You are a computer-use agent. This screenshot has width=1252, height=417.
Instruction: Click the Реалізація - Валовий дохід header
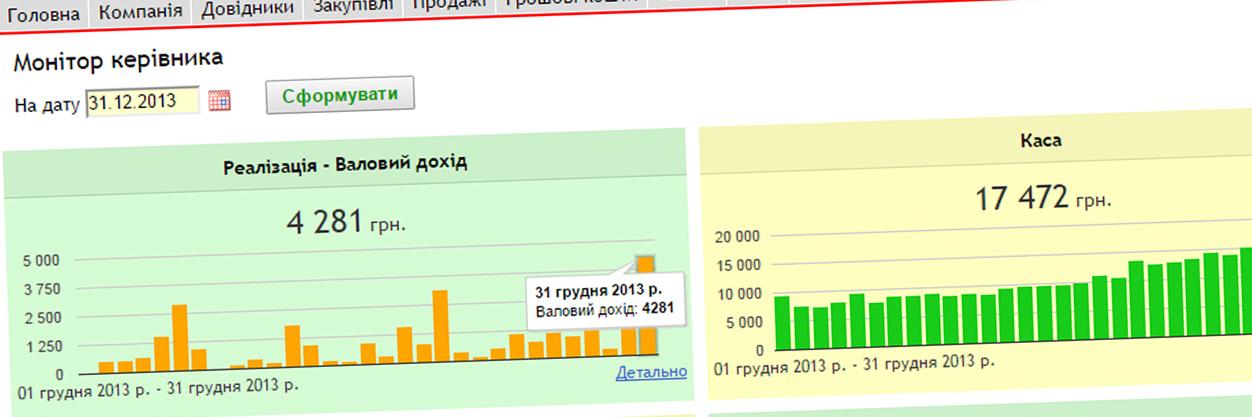pyautogui.click(x=345, y=162)
